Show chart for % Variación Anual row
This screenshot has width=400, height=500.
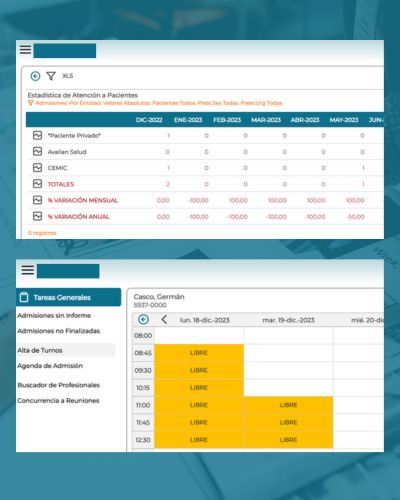pyautogui.click(x=37, y=216)
